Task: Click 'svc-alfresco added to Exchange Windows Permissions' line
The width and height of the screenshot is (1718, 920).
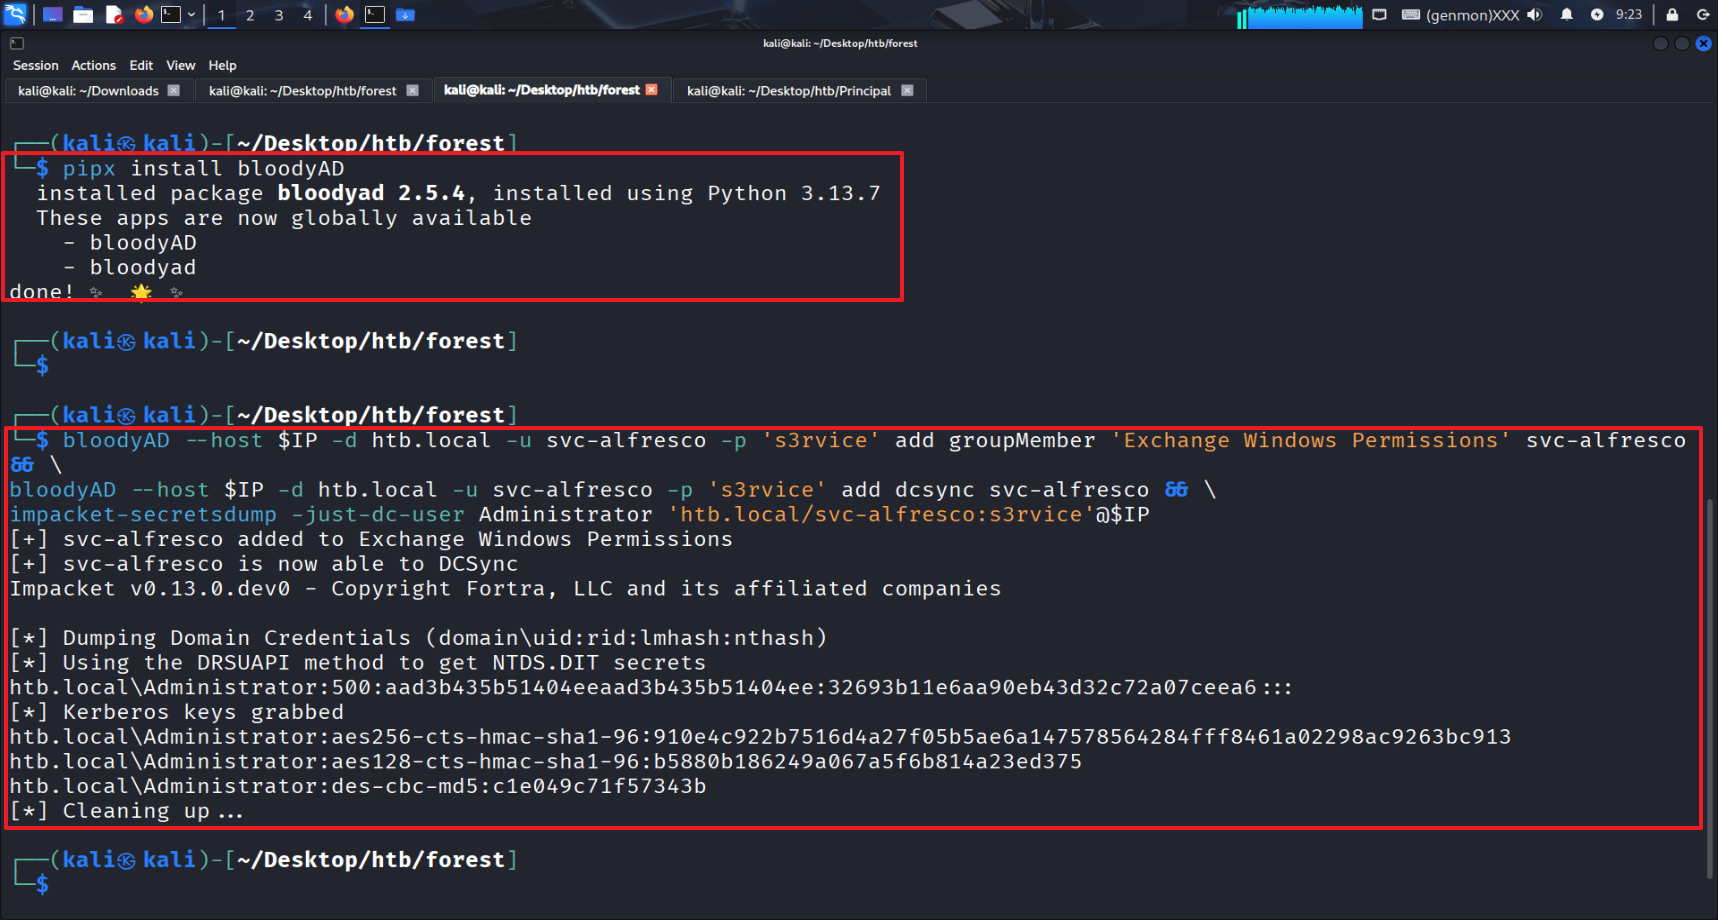Action: tap(371, 539)
